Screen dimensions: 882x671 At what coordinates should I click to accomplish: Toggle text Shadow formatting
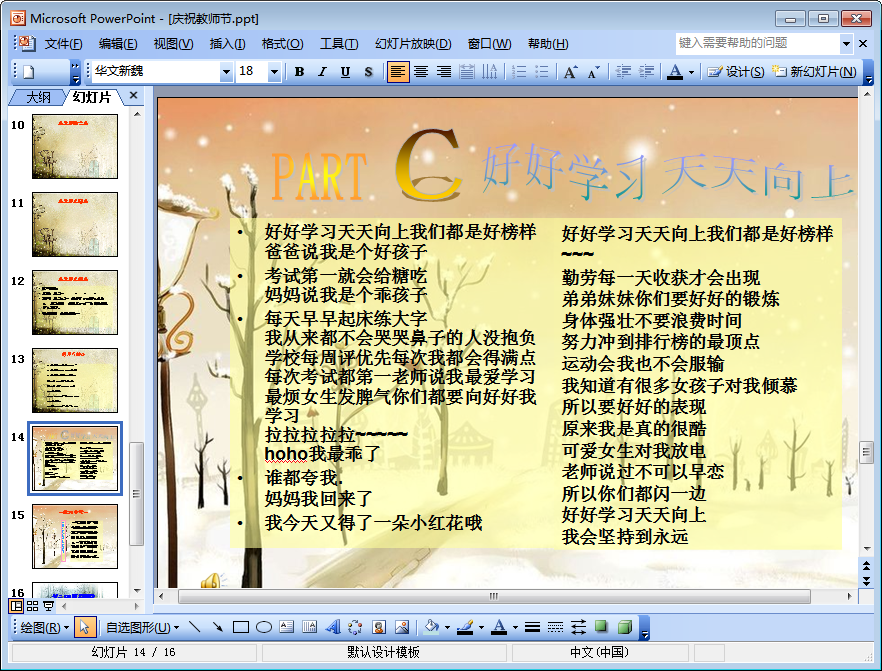[x=368, y=72]
